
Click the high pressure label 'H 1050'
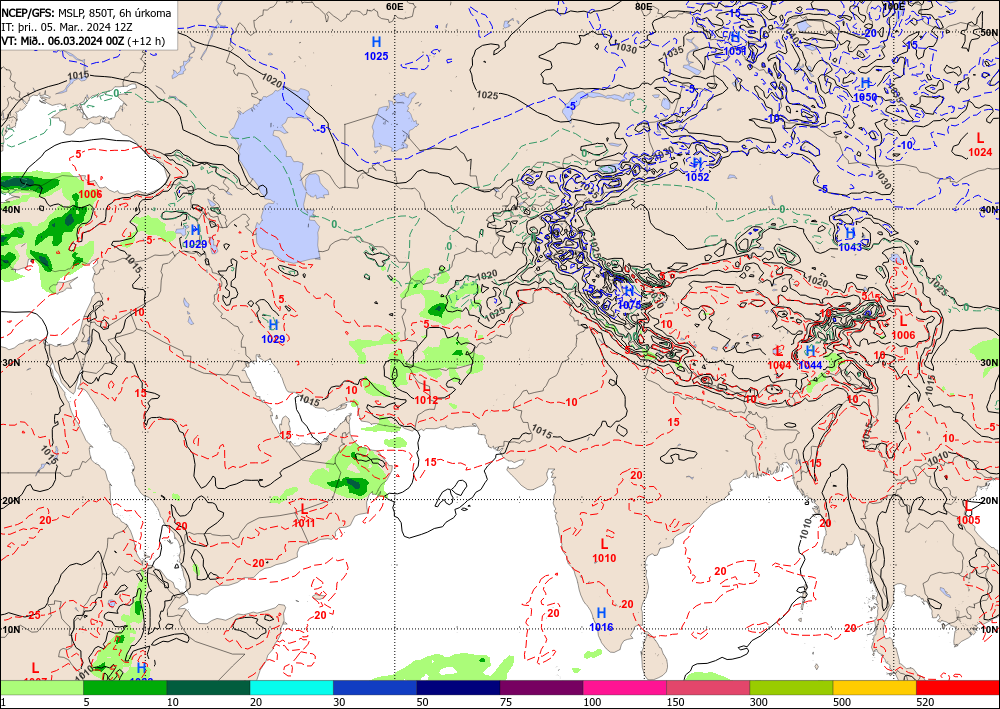(865, 90)
